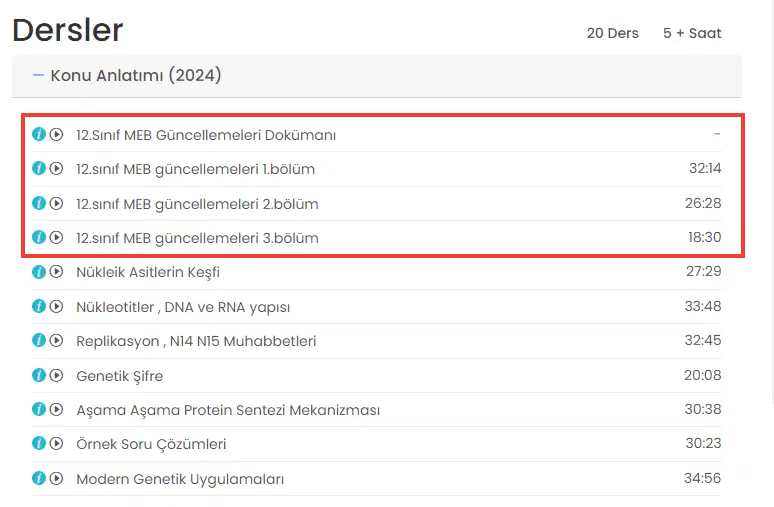Click play icon for Aşama Aşama Protein Sentezi
The image size is (774, 507).
pos(56,410)
